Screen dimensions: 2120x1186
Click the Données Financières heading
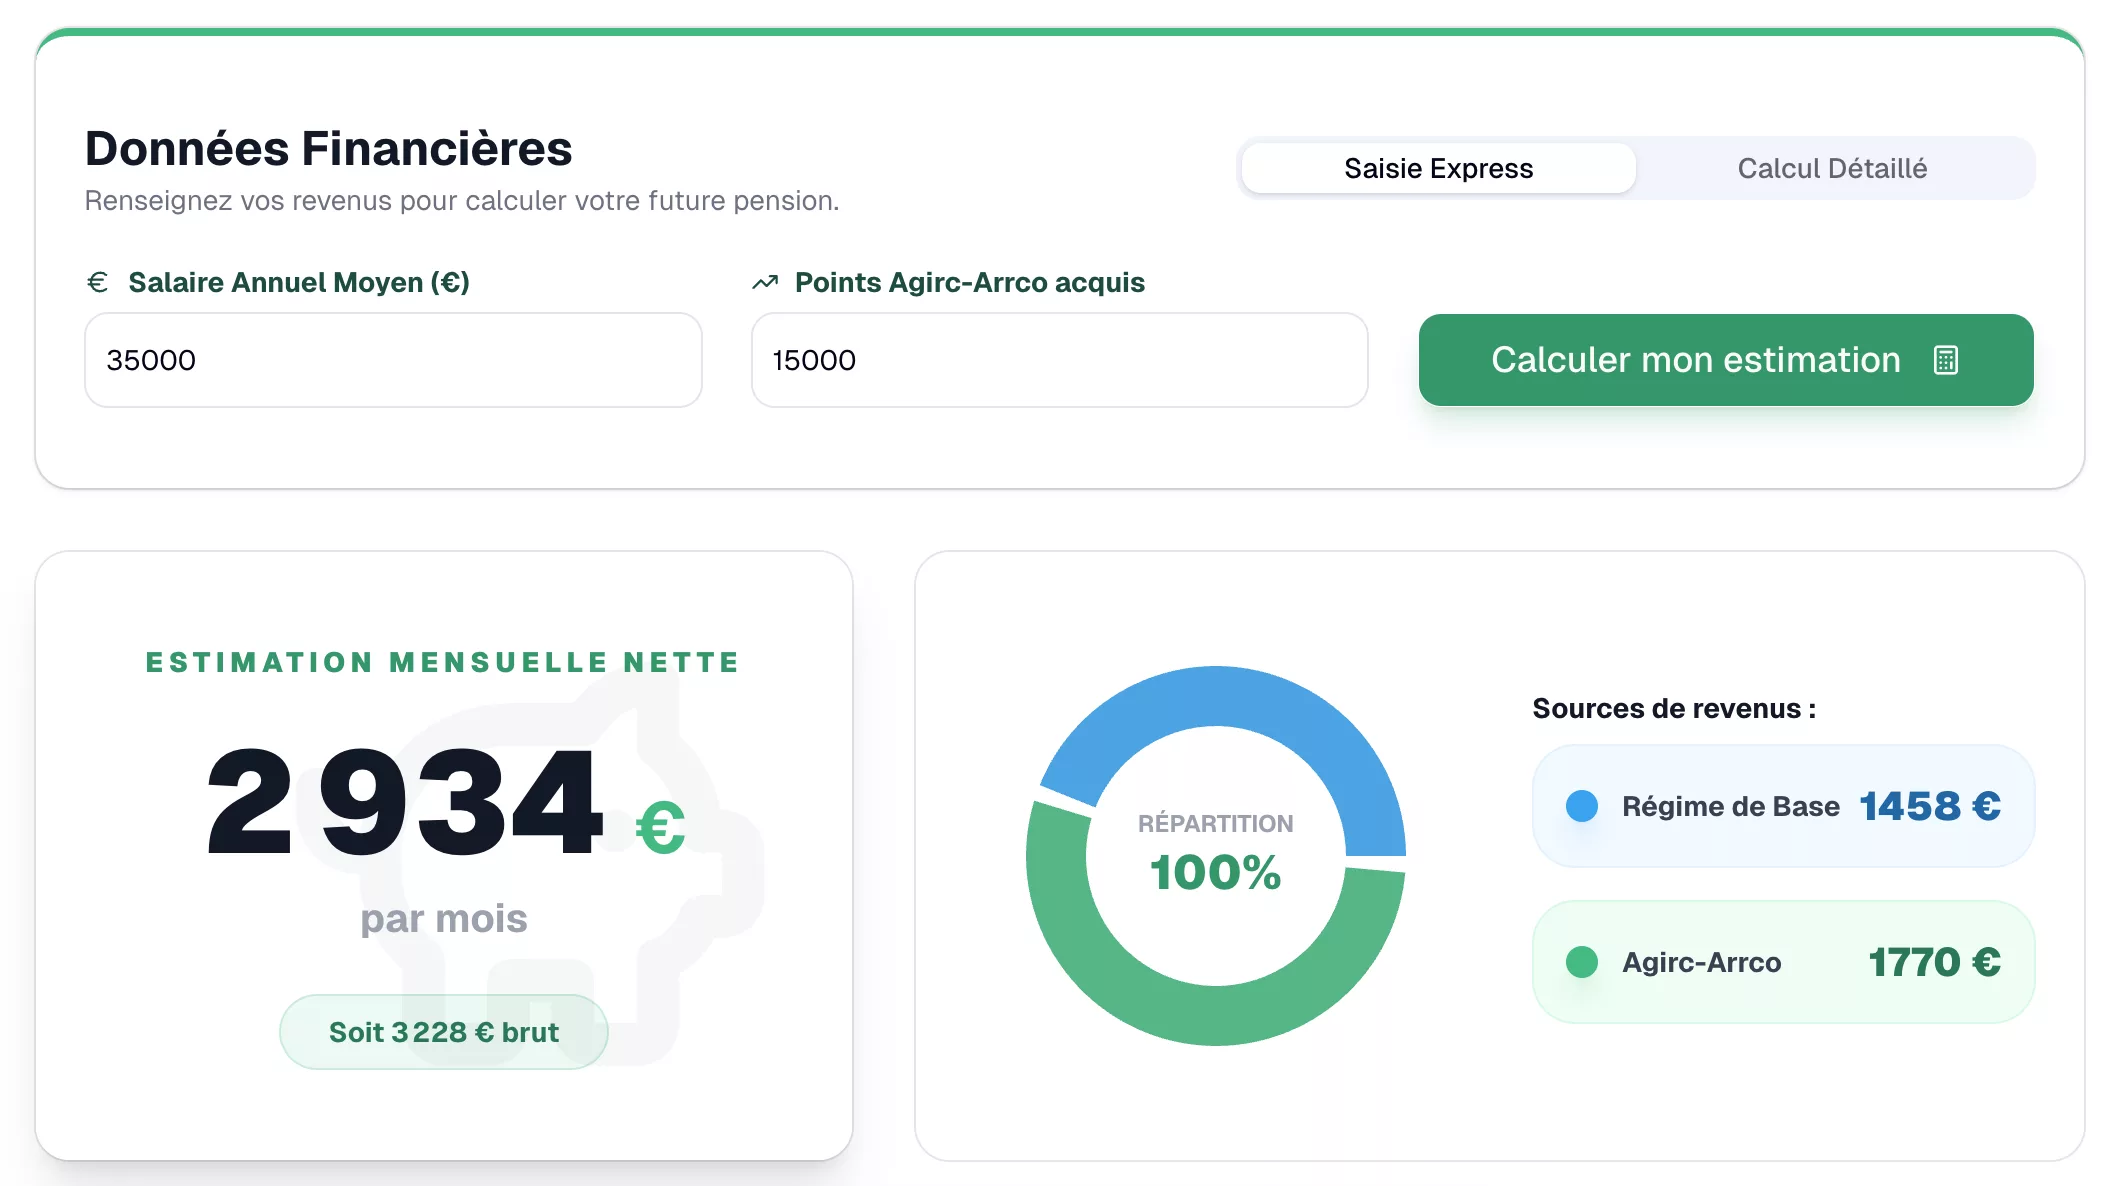pos(329,149)
